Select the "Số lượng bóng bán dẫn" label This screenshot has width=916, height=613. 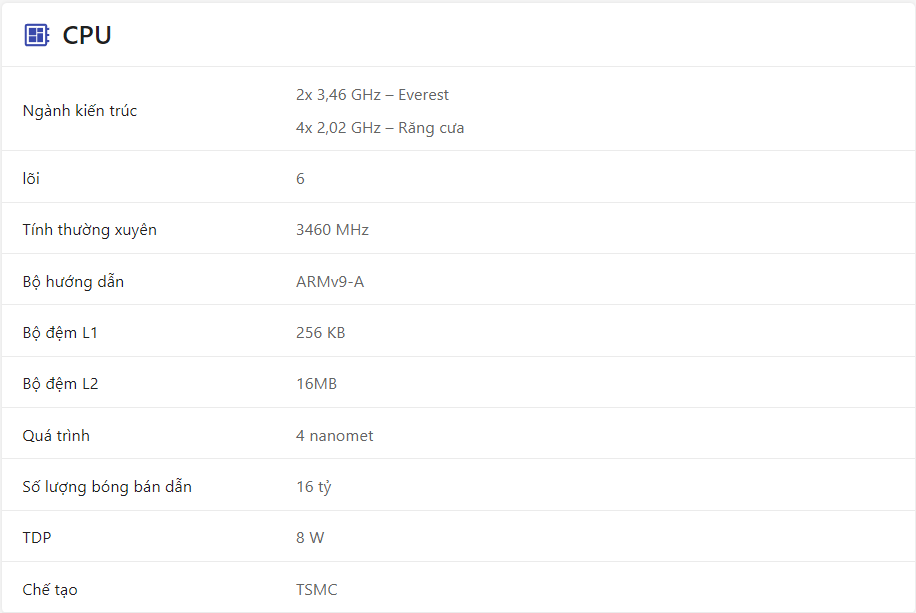[107, 487]
